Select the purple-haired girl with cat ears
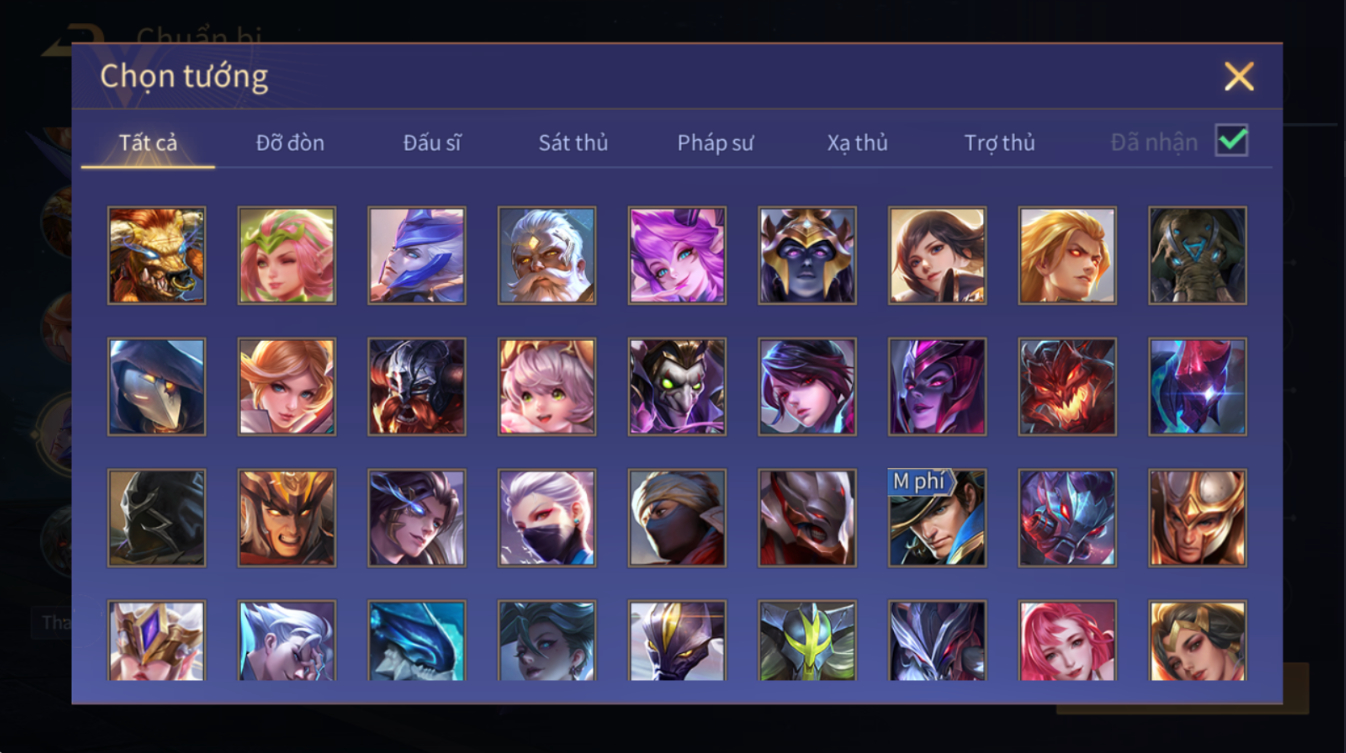 tap(677, 255)
